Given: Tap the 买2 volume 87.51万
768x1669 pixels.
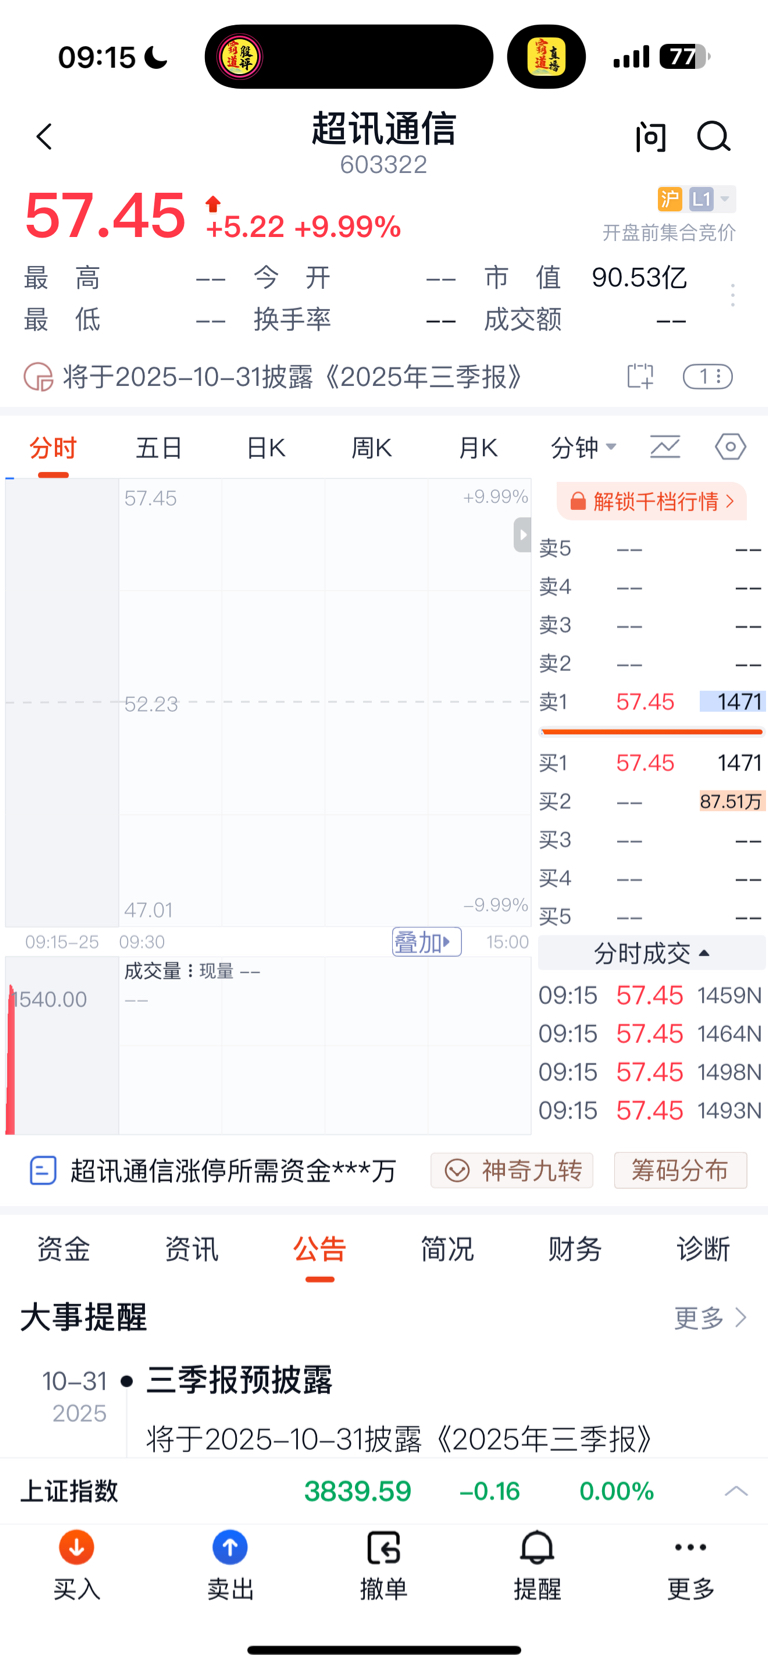Looking at the screenshot, I should 731,802.
